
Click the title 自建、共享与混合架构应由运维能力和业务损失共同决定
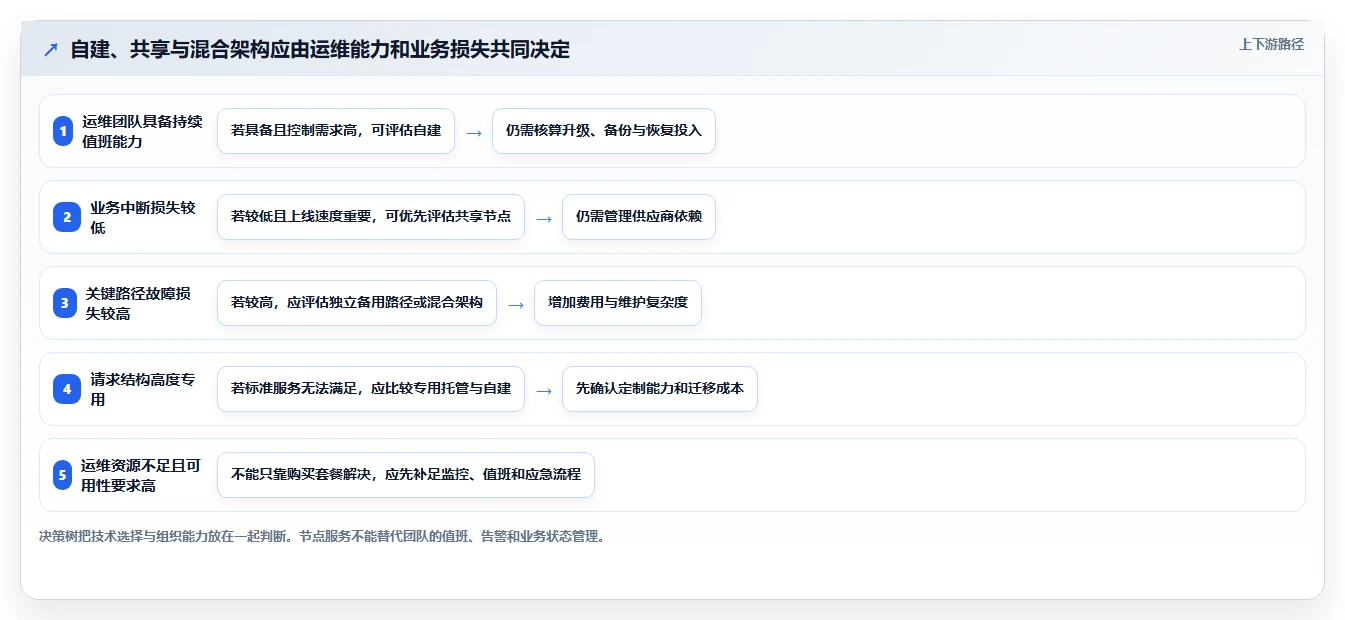[320, 49]
